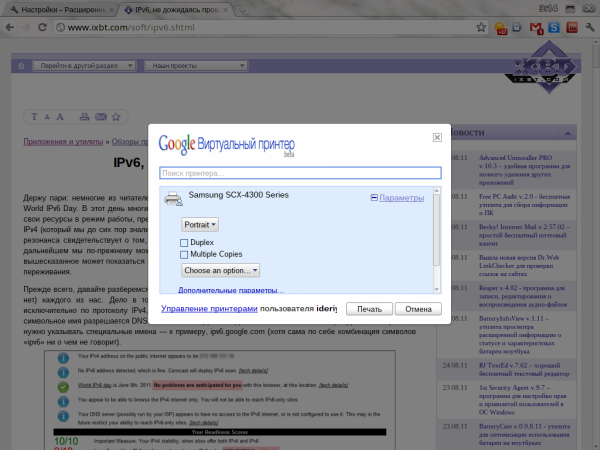Image resolution: width=600 pixels, height=450 pixels.
Task: Click the Поиск принтера search field
Action: pos(300,173)
